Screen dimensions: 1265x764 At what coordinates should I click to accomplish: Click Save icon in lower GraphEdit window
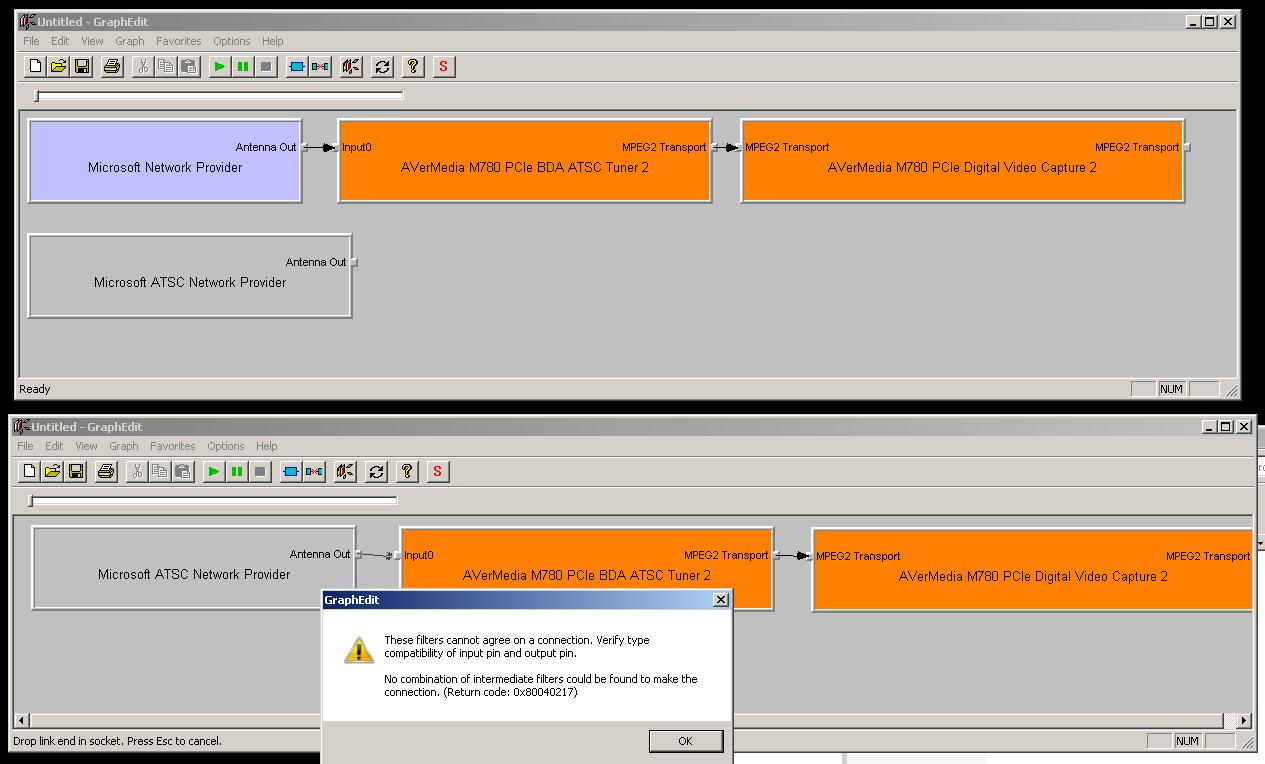click(x=76, y=471)
